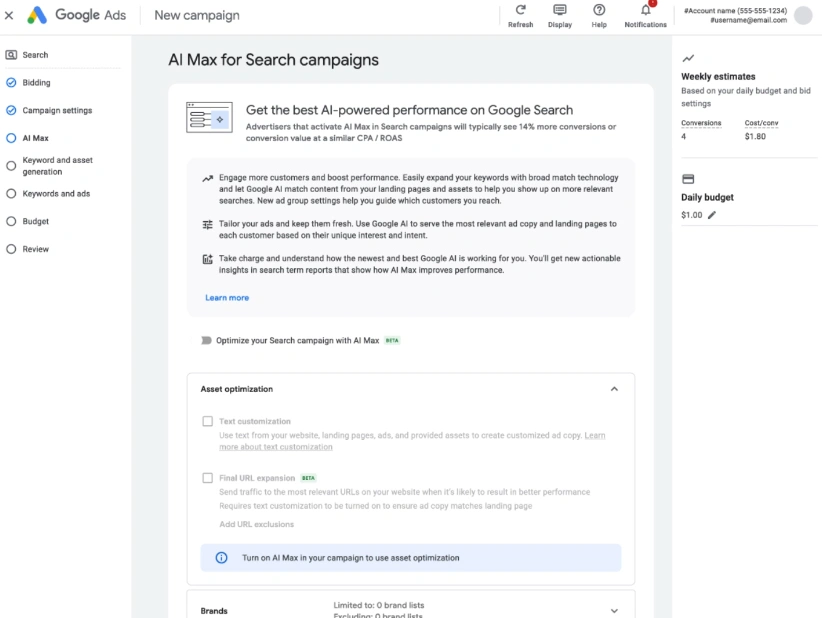
Task: Check the Final URL expansion checkbox
Action: pyautogui.click(x=208, y=478)
